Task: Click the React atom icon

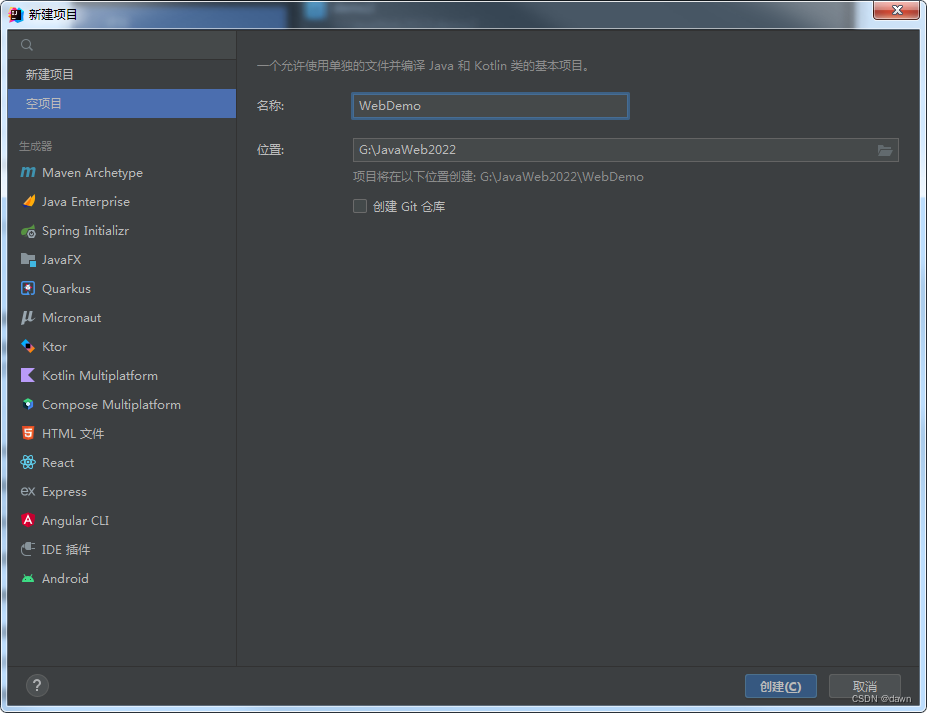Action: point(28,462)
